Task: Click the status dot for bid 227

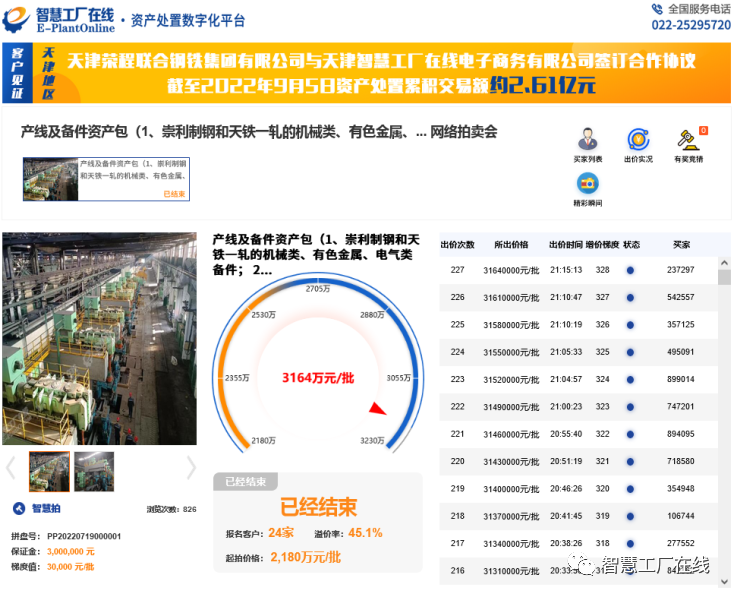Action: pyautogui.click(x=630, y=270)
